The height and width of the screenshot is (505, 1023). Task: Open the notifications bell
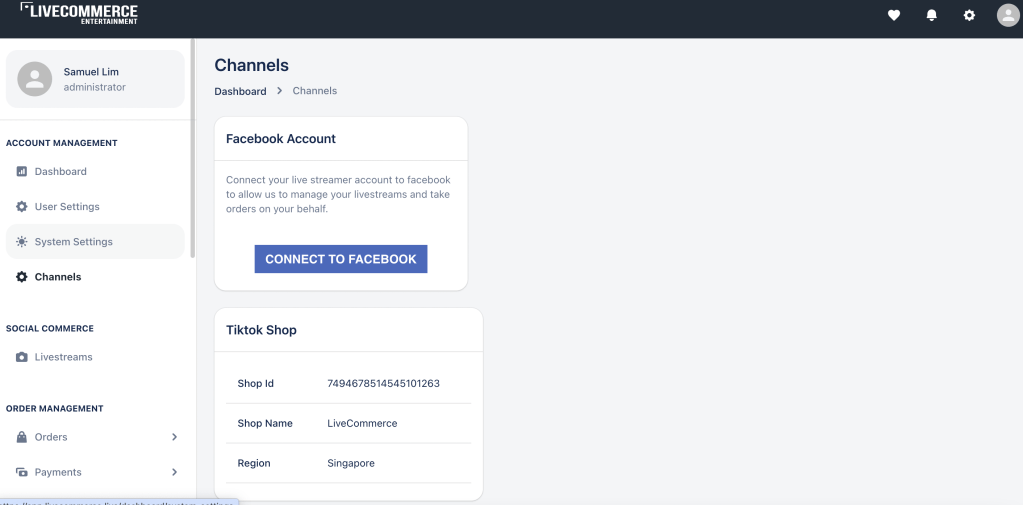coord(932,15)
